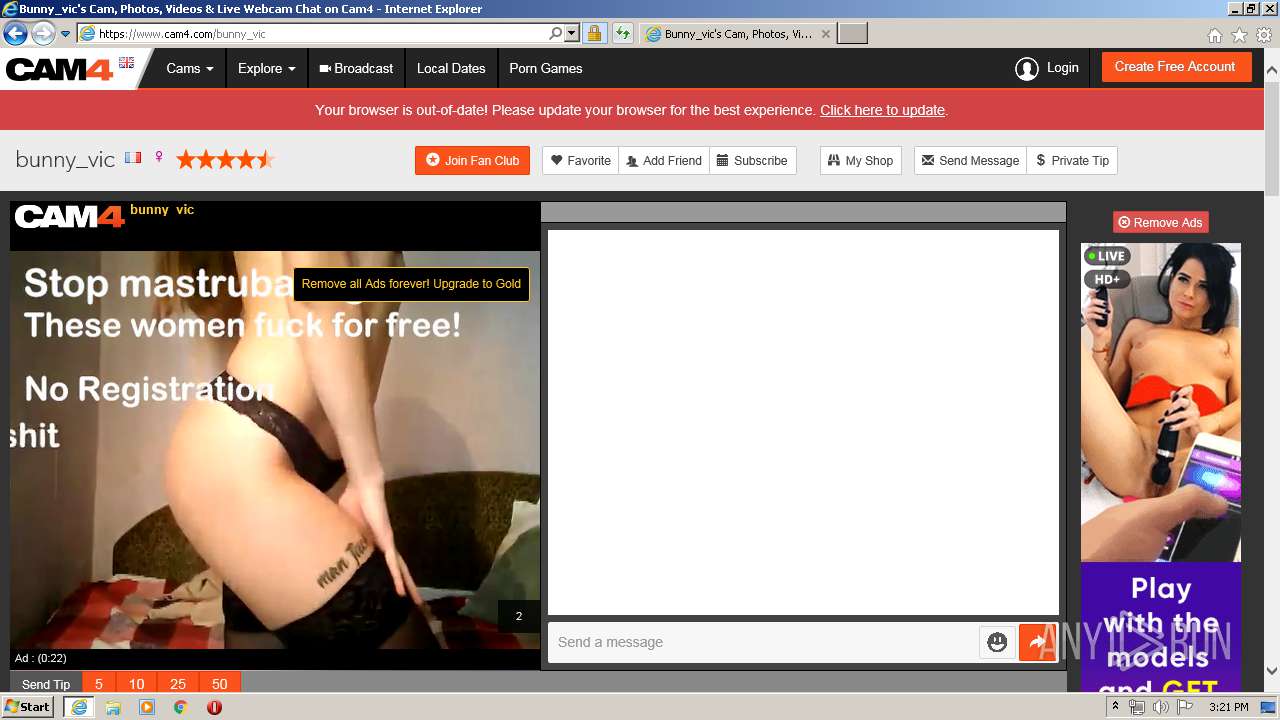Open browser Tools gear icon

[x=1264, y=35]
